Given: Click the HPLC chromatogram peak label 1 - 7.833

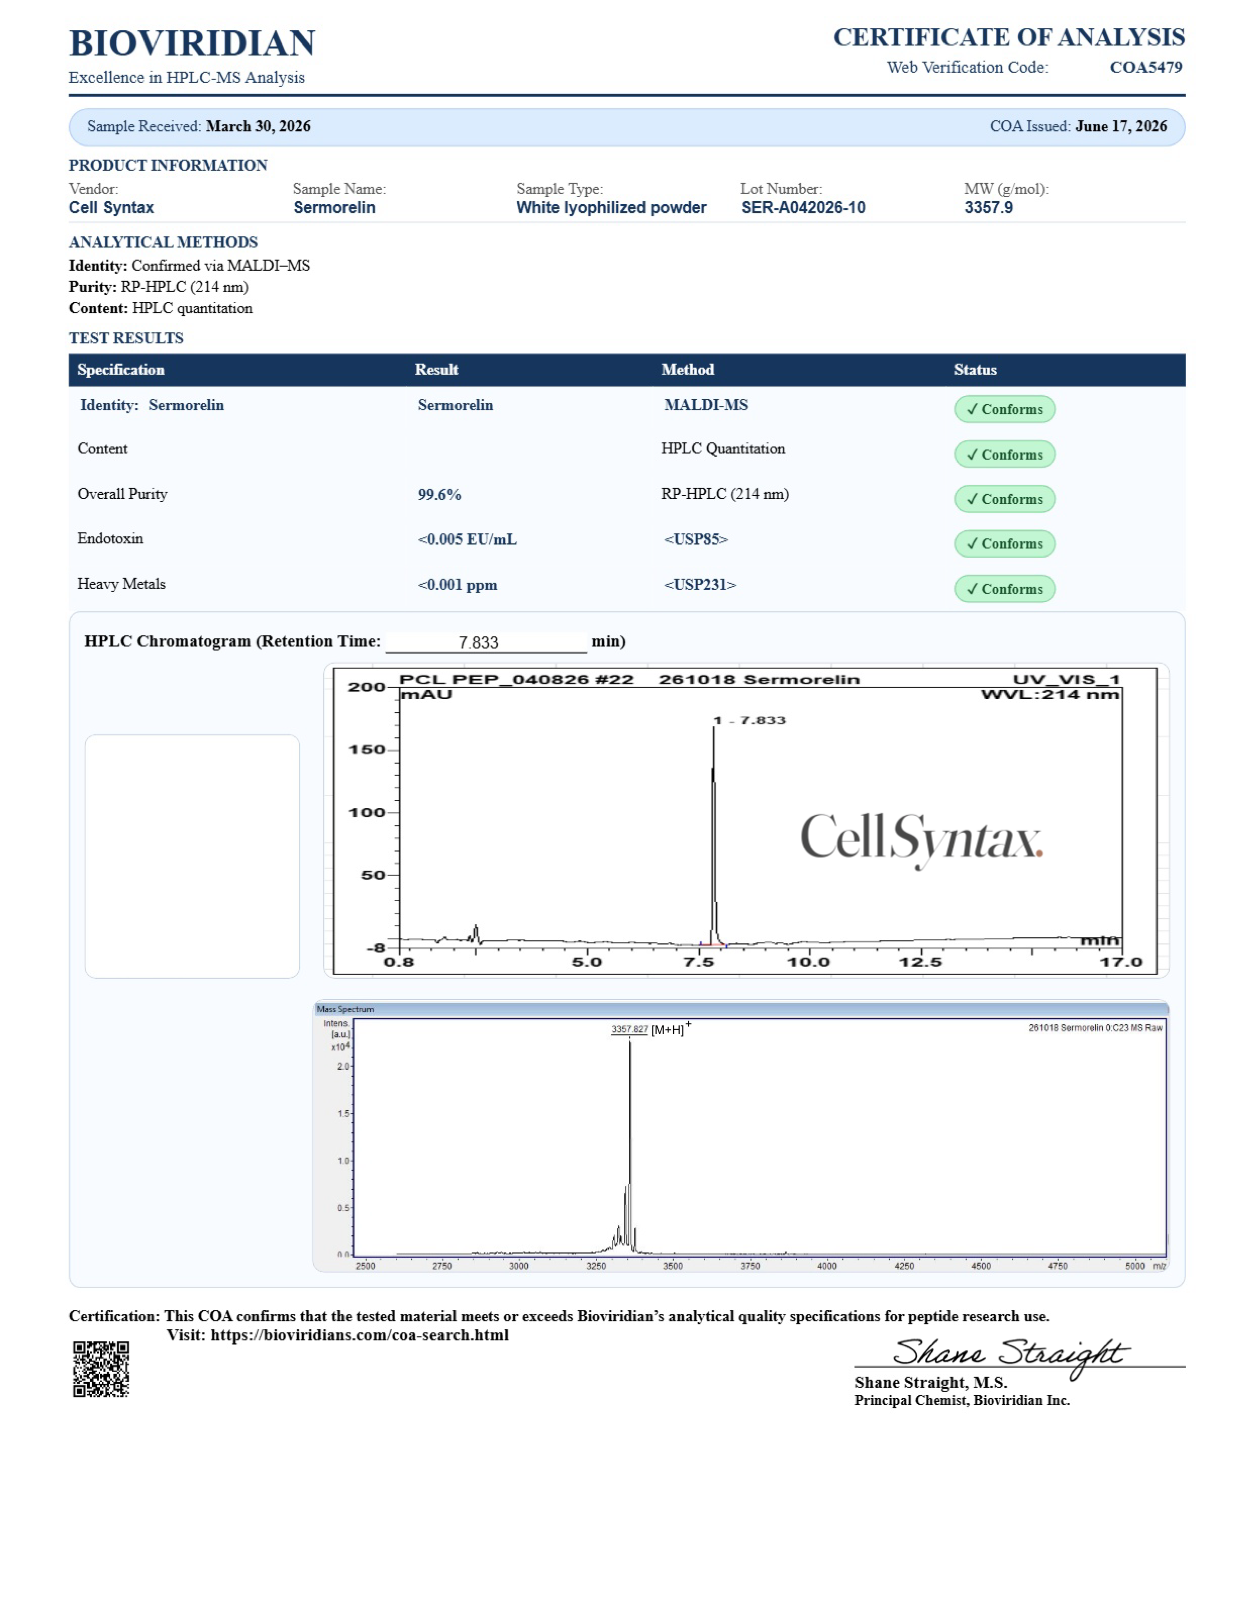Looking at the screenshot, I should (750, 720).
